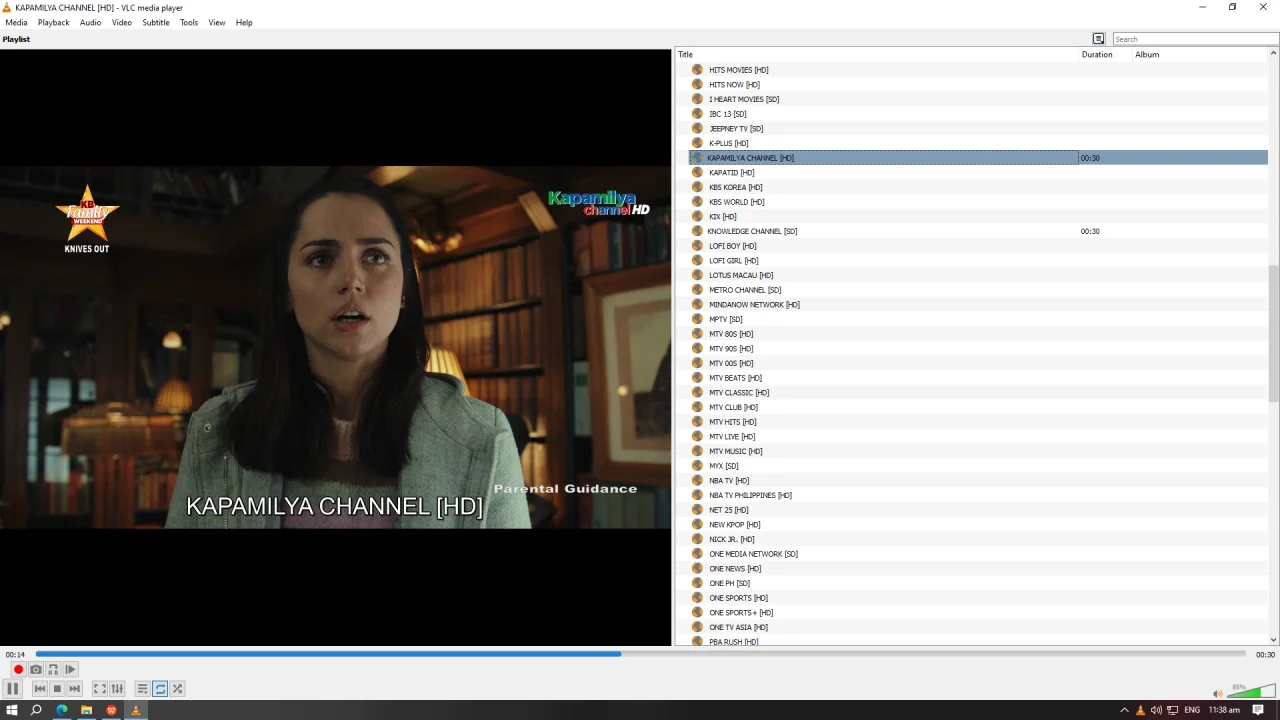Viewport: 1280px width, 720px height.
Task: Stop playback with the stop button
Action: click(x=57, y=688)
